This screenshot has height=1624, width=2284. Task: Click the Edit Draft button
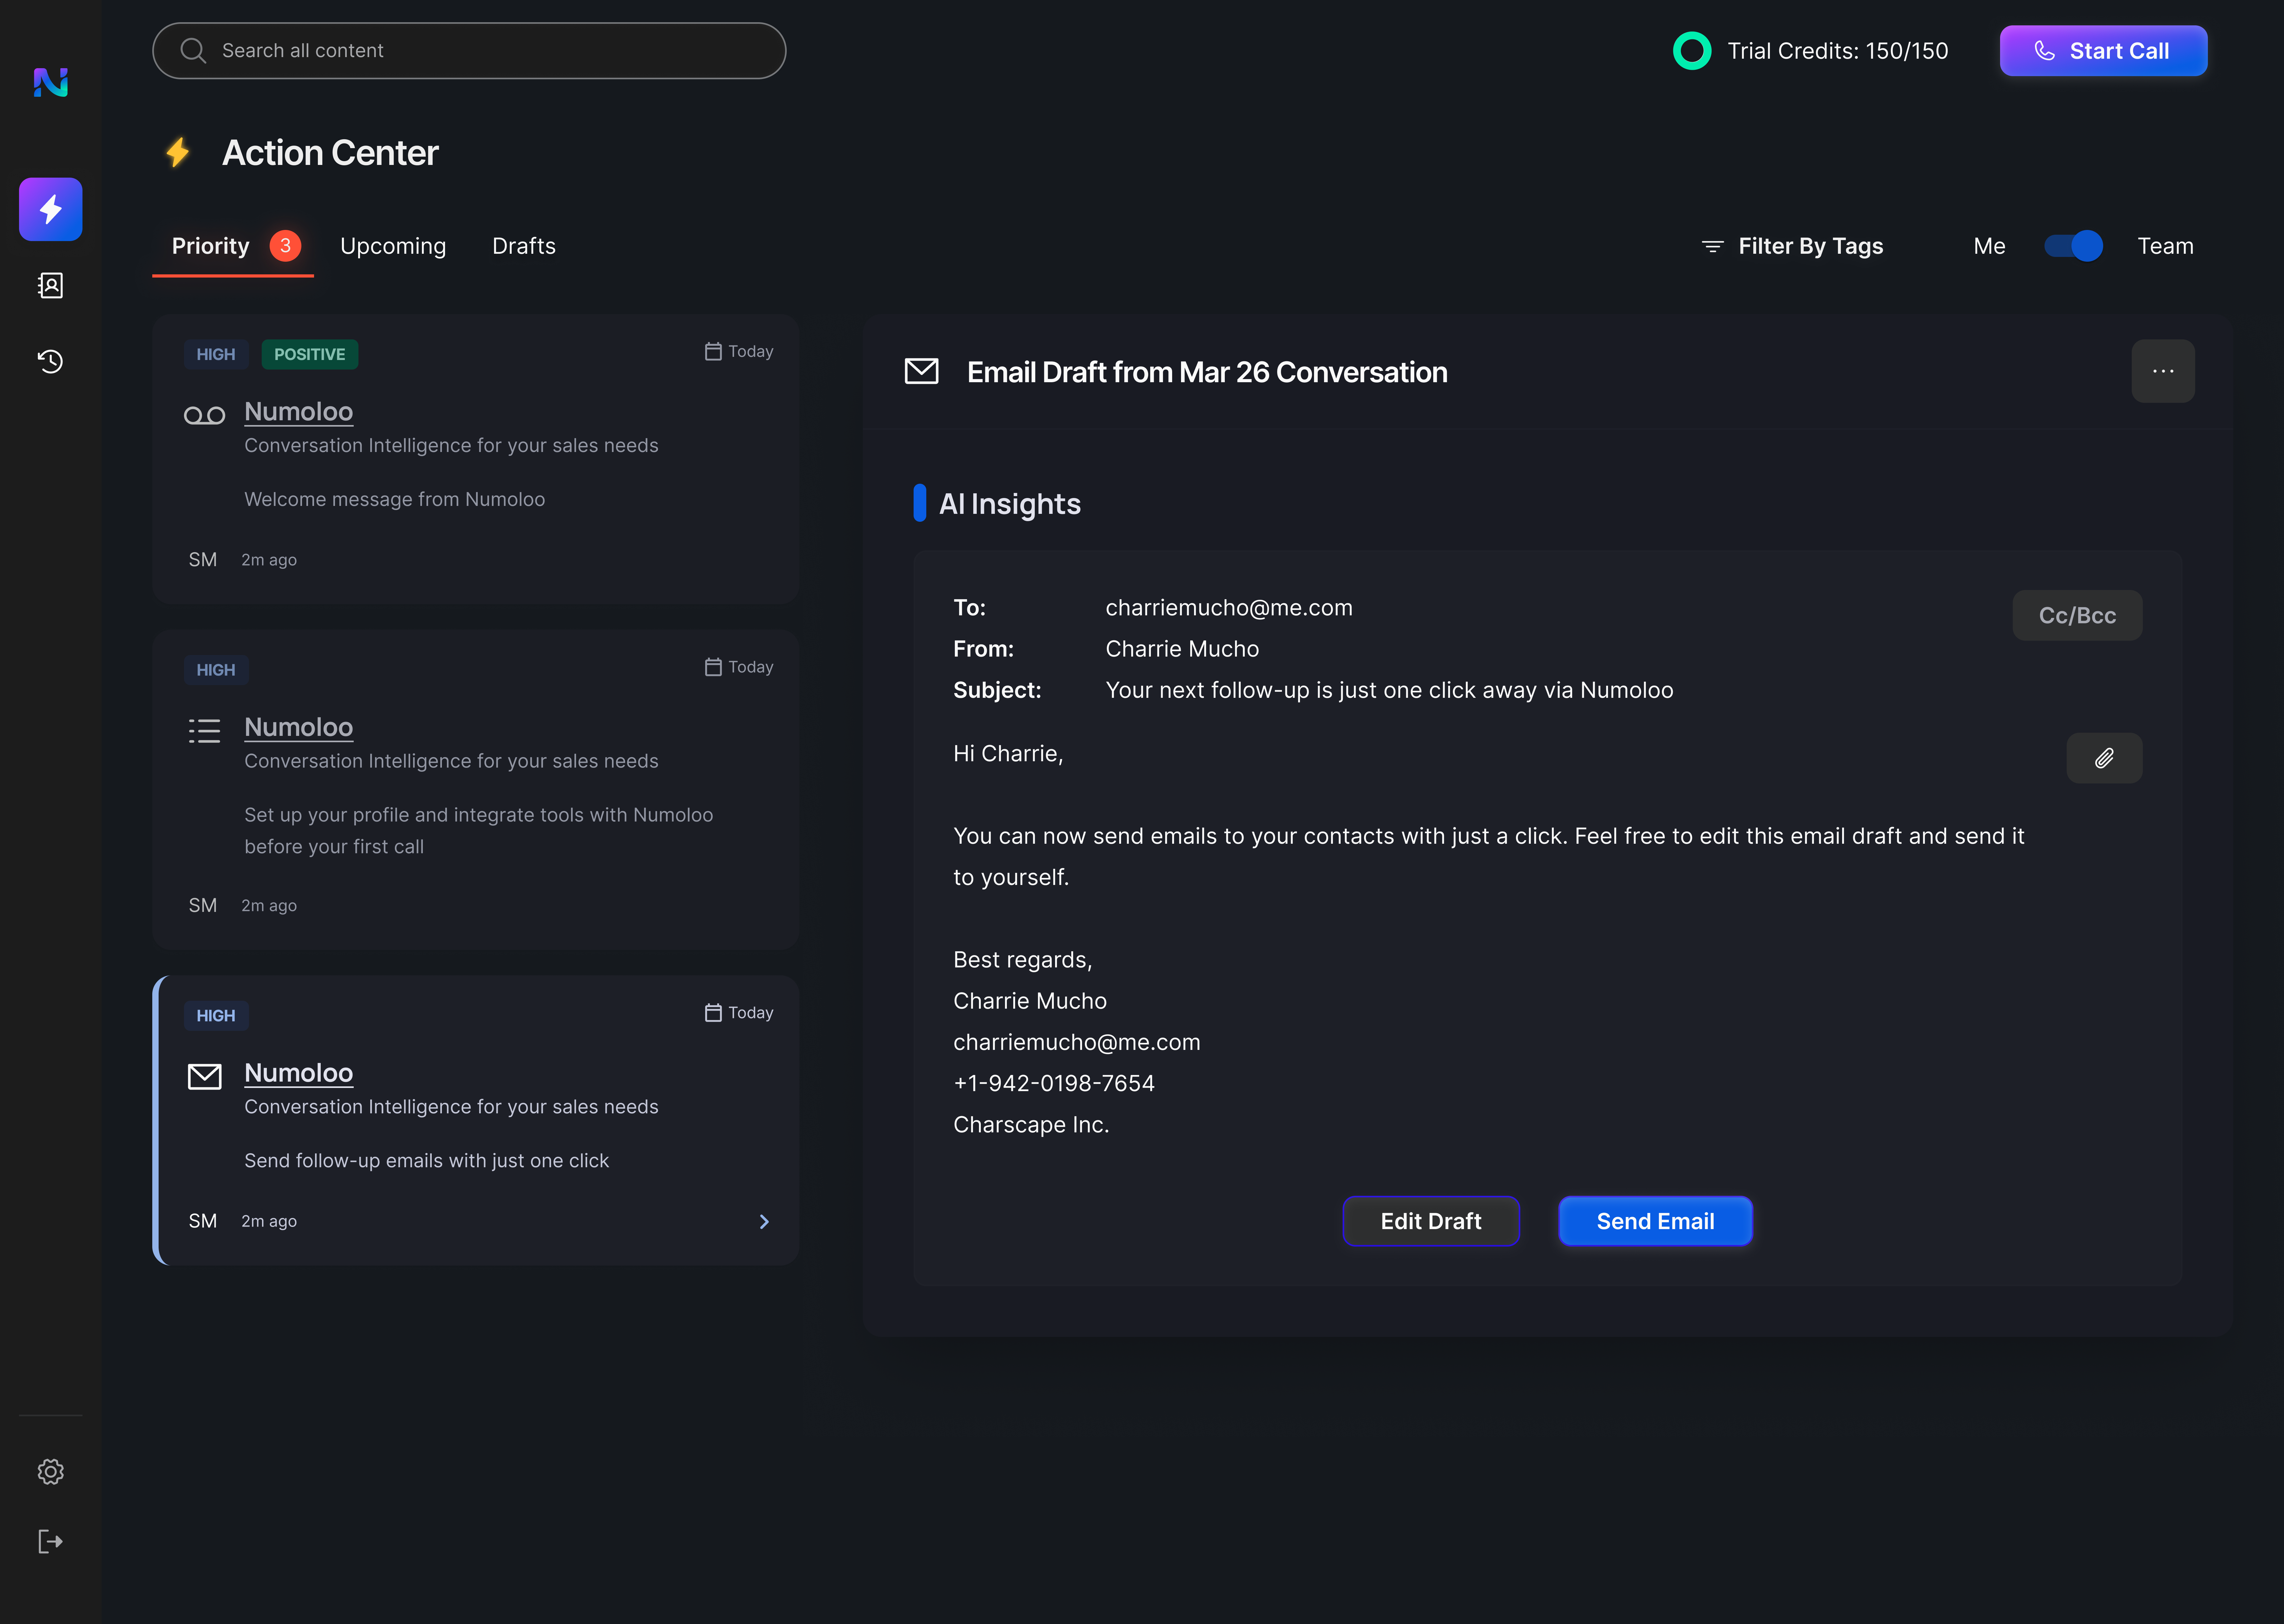(1431, 1221)
